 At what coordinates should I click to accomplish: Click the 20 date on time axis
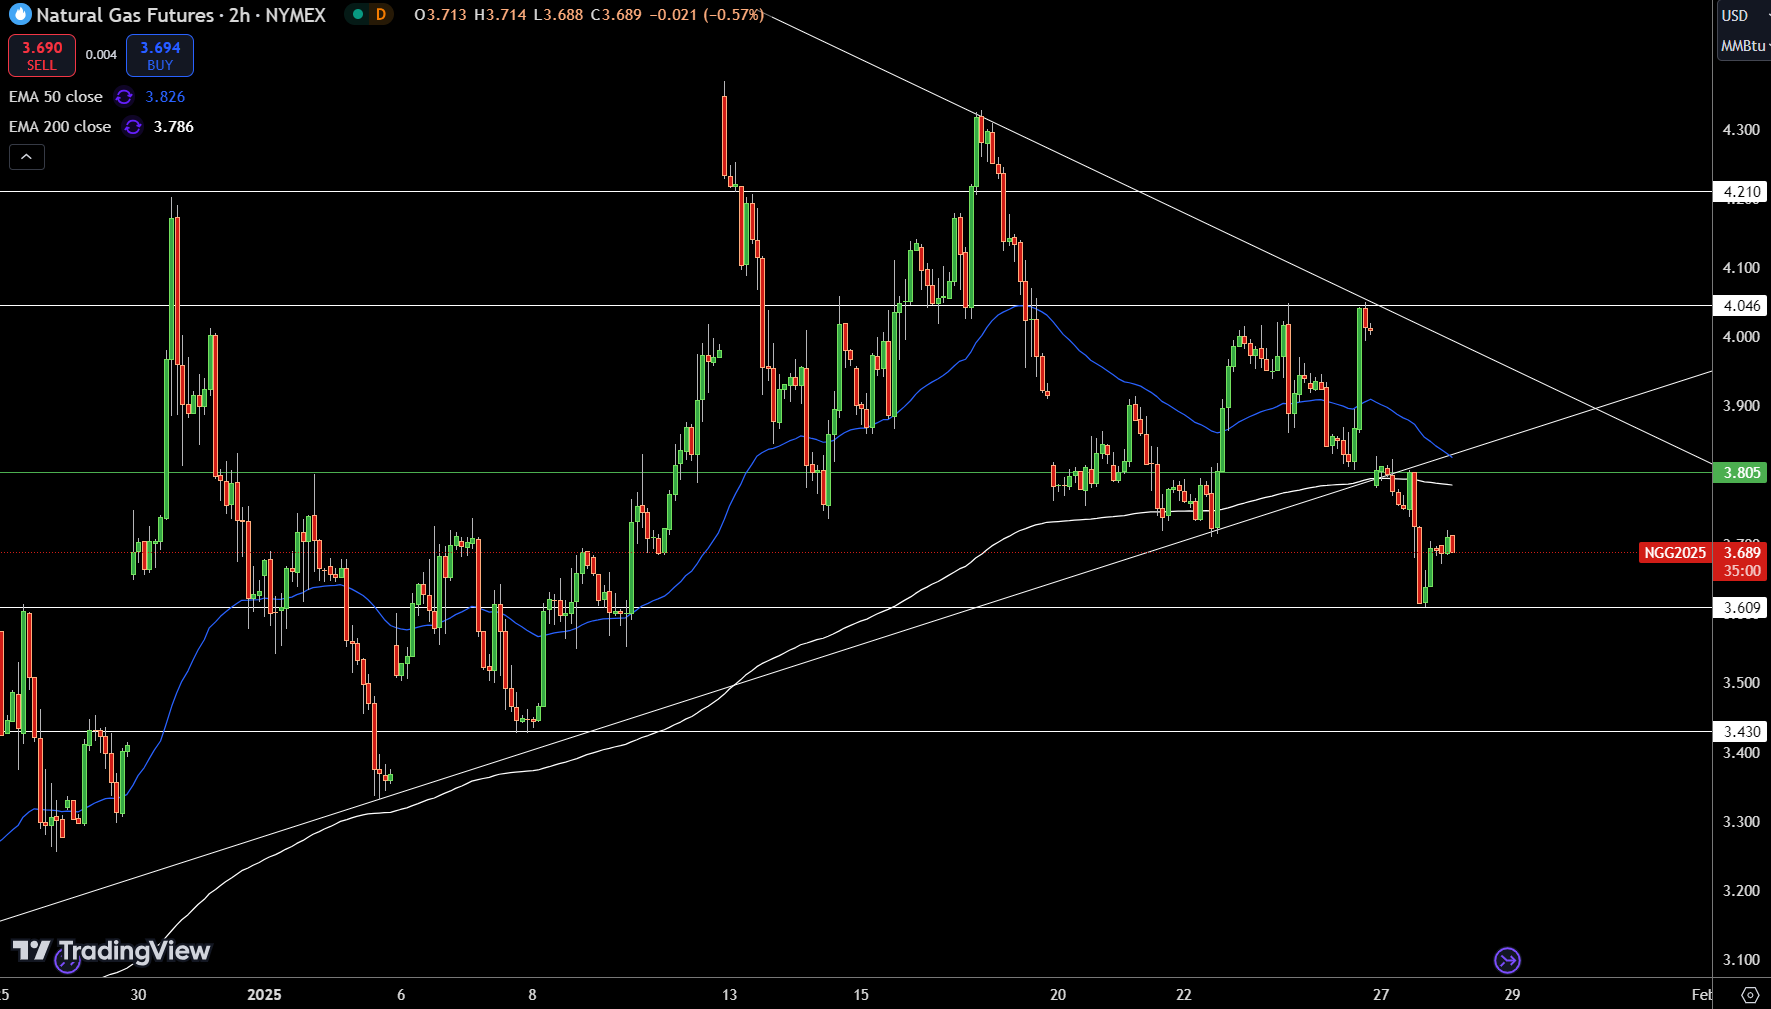pos(1058,995)
